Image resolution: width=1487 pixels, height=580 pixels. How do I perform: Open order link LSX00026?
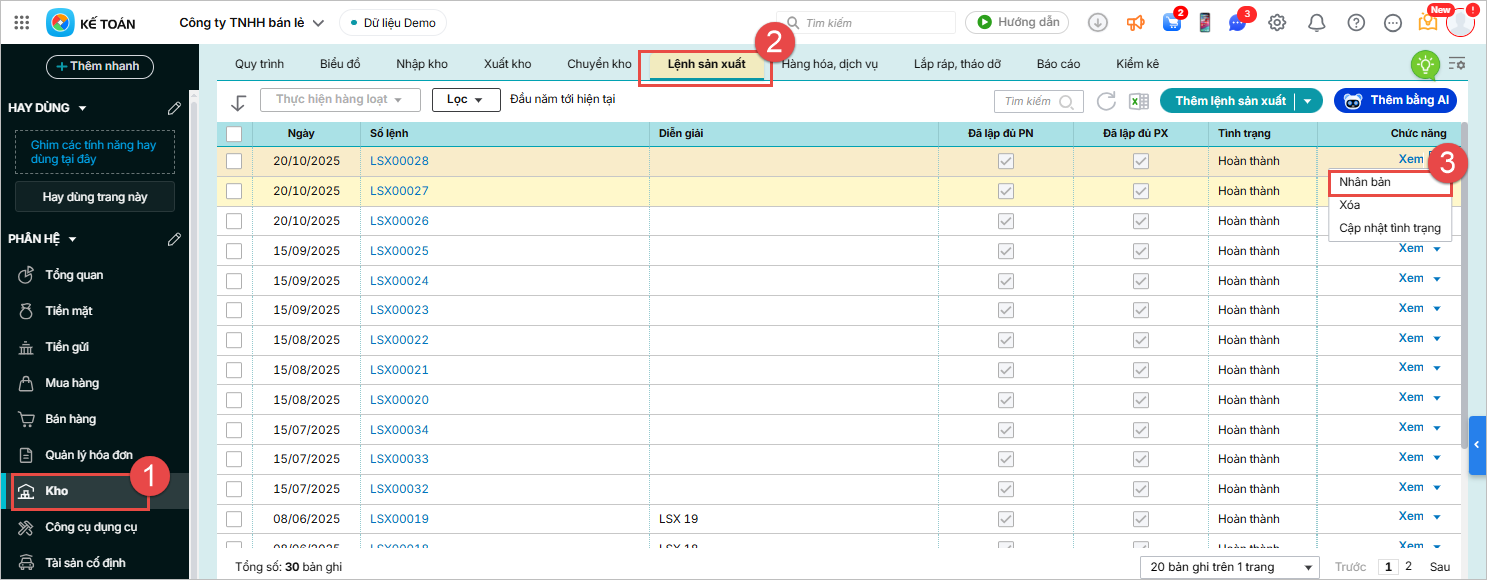click(399, 221)
